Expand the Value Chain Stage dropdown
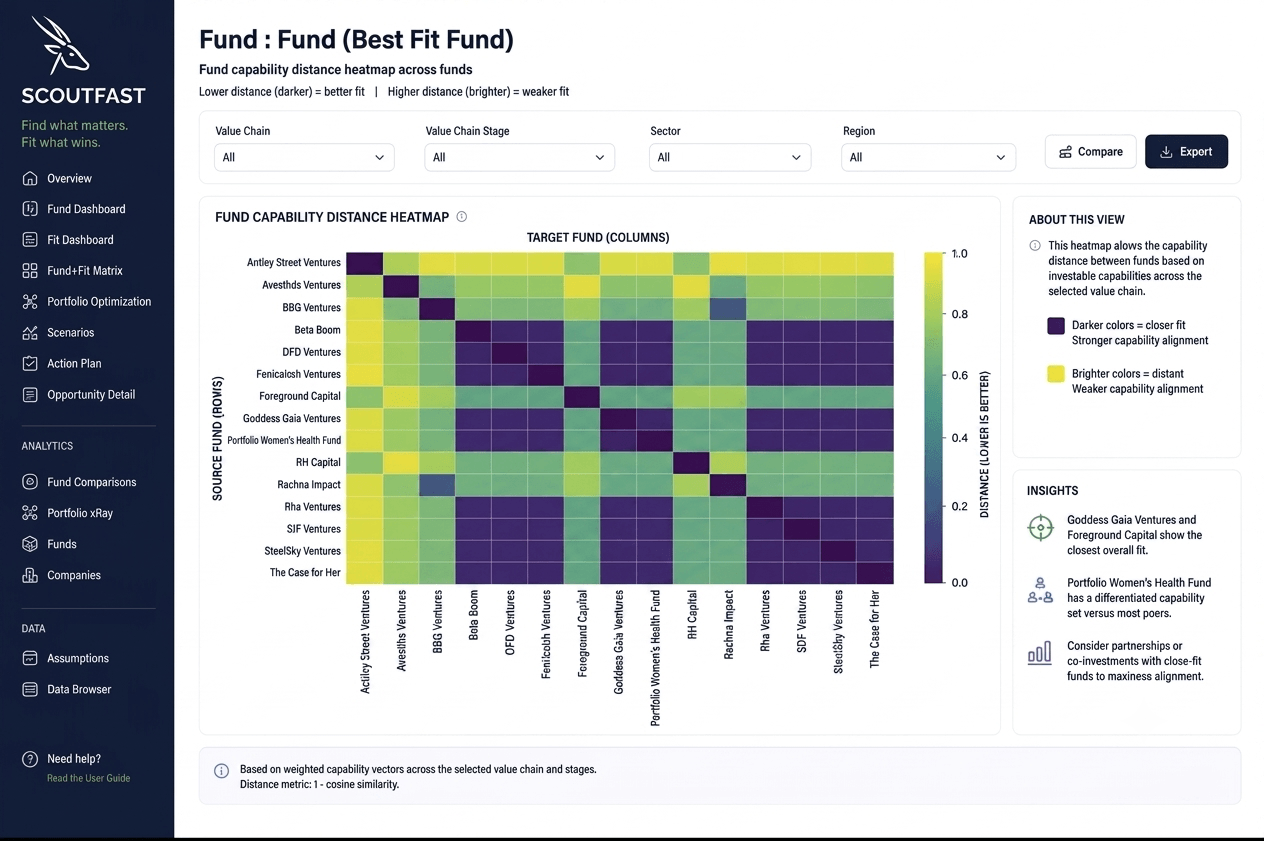 click(520, 157)
